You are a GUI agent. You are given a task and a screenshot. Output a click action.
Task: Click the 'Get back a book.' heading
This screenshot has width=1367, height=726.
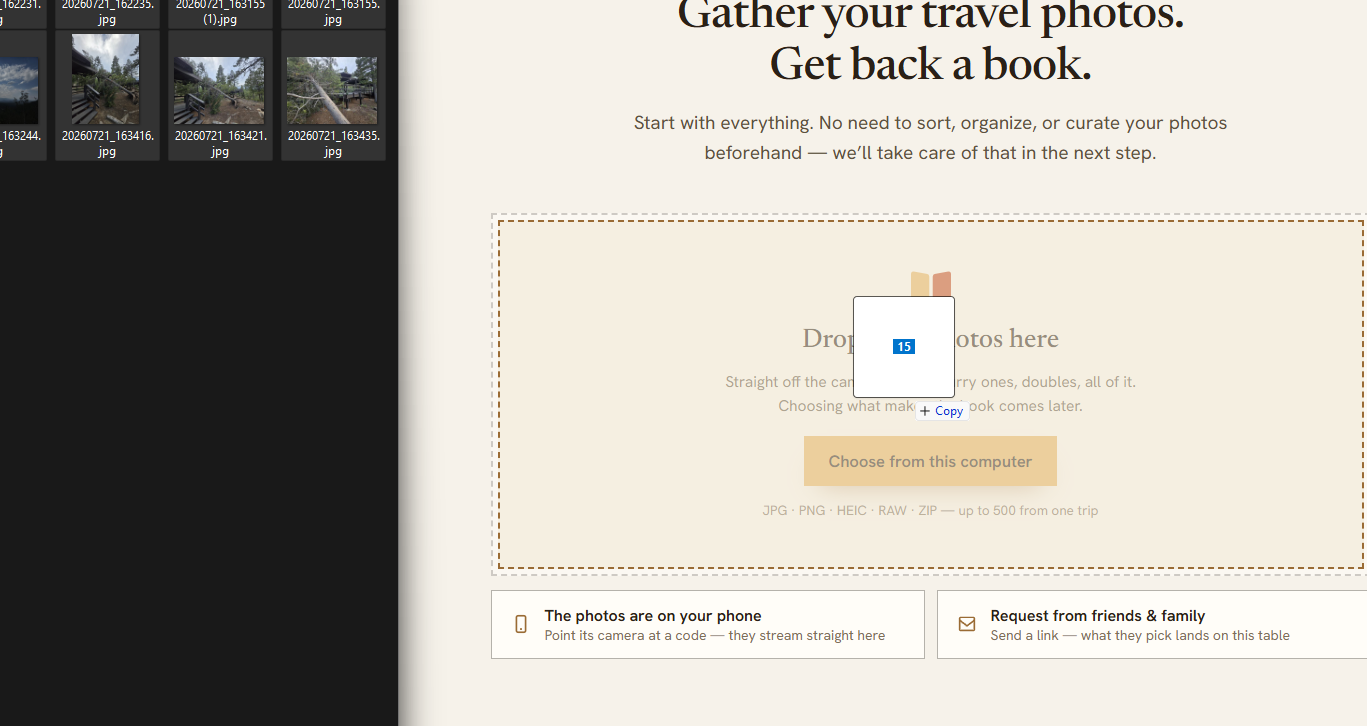(930, 64)
